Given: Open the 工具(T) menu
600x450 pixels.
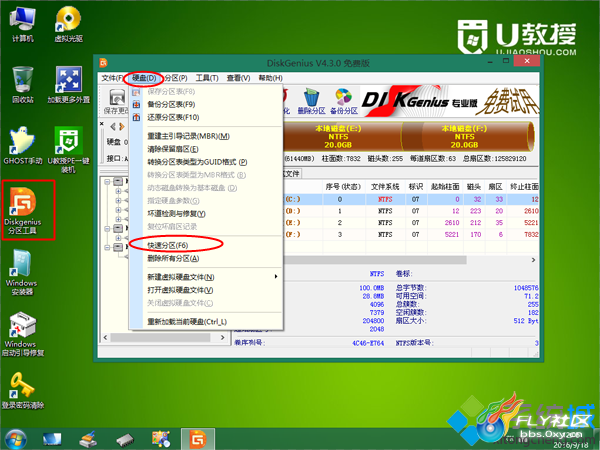Looking at the screenshot, I should click(207, 78).
